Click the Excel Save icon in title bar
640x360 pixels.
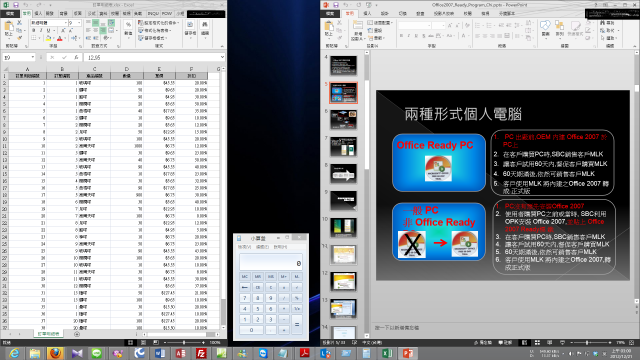coord(16,5)
